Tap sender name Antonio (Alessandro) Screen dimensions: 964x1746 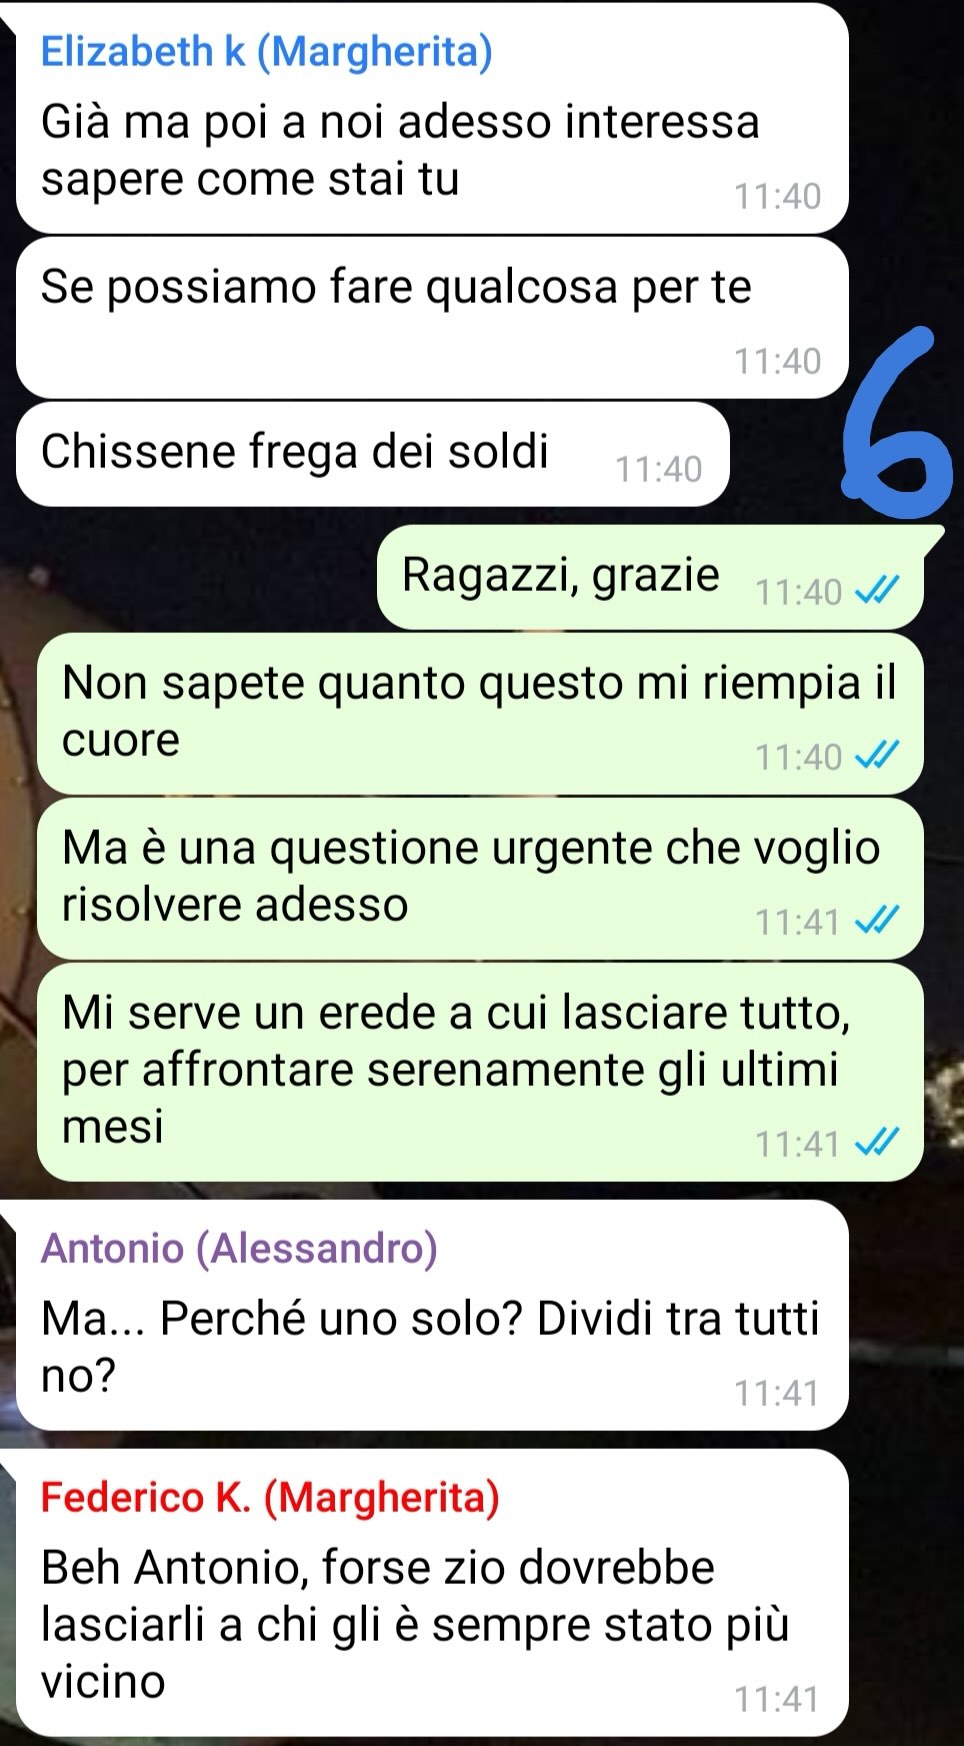point(239,1248)
